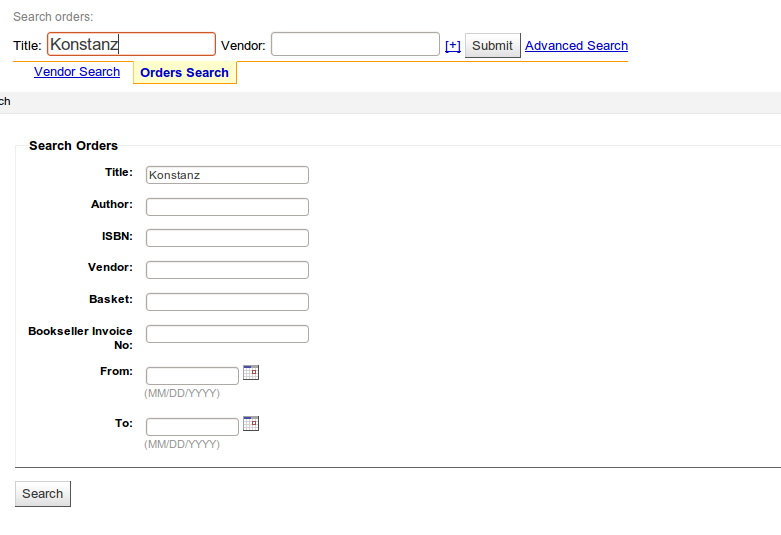Select the Orders Search tab
Screen dimensions: 781x535
click(184, 73)
